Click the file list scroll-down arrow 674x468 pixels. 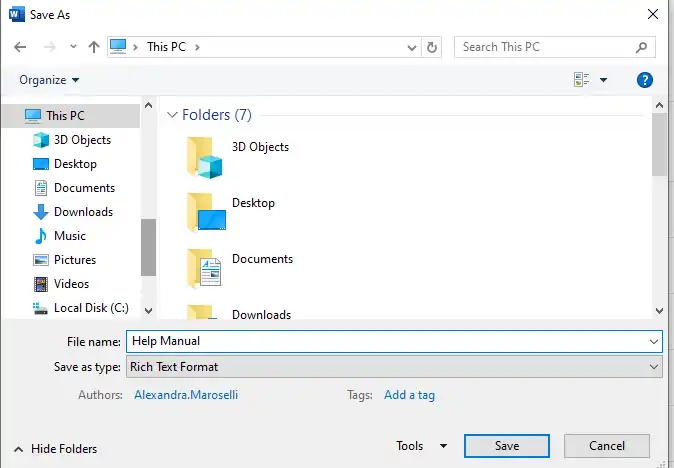(659, 311)
